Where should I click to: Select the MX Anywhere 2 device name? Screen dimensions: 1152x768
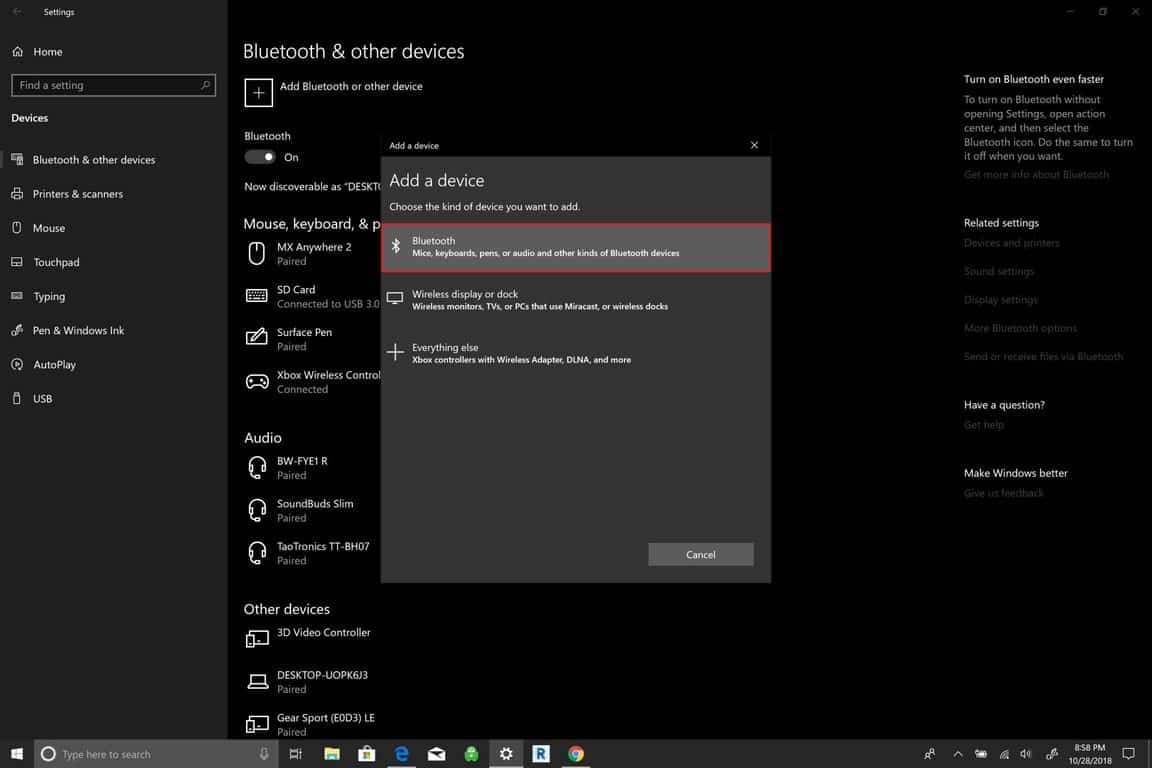[314, 247]
